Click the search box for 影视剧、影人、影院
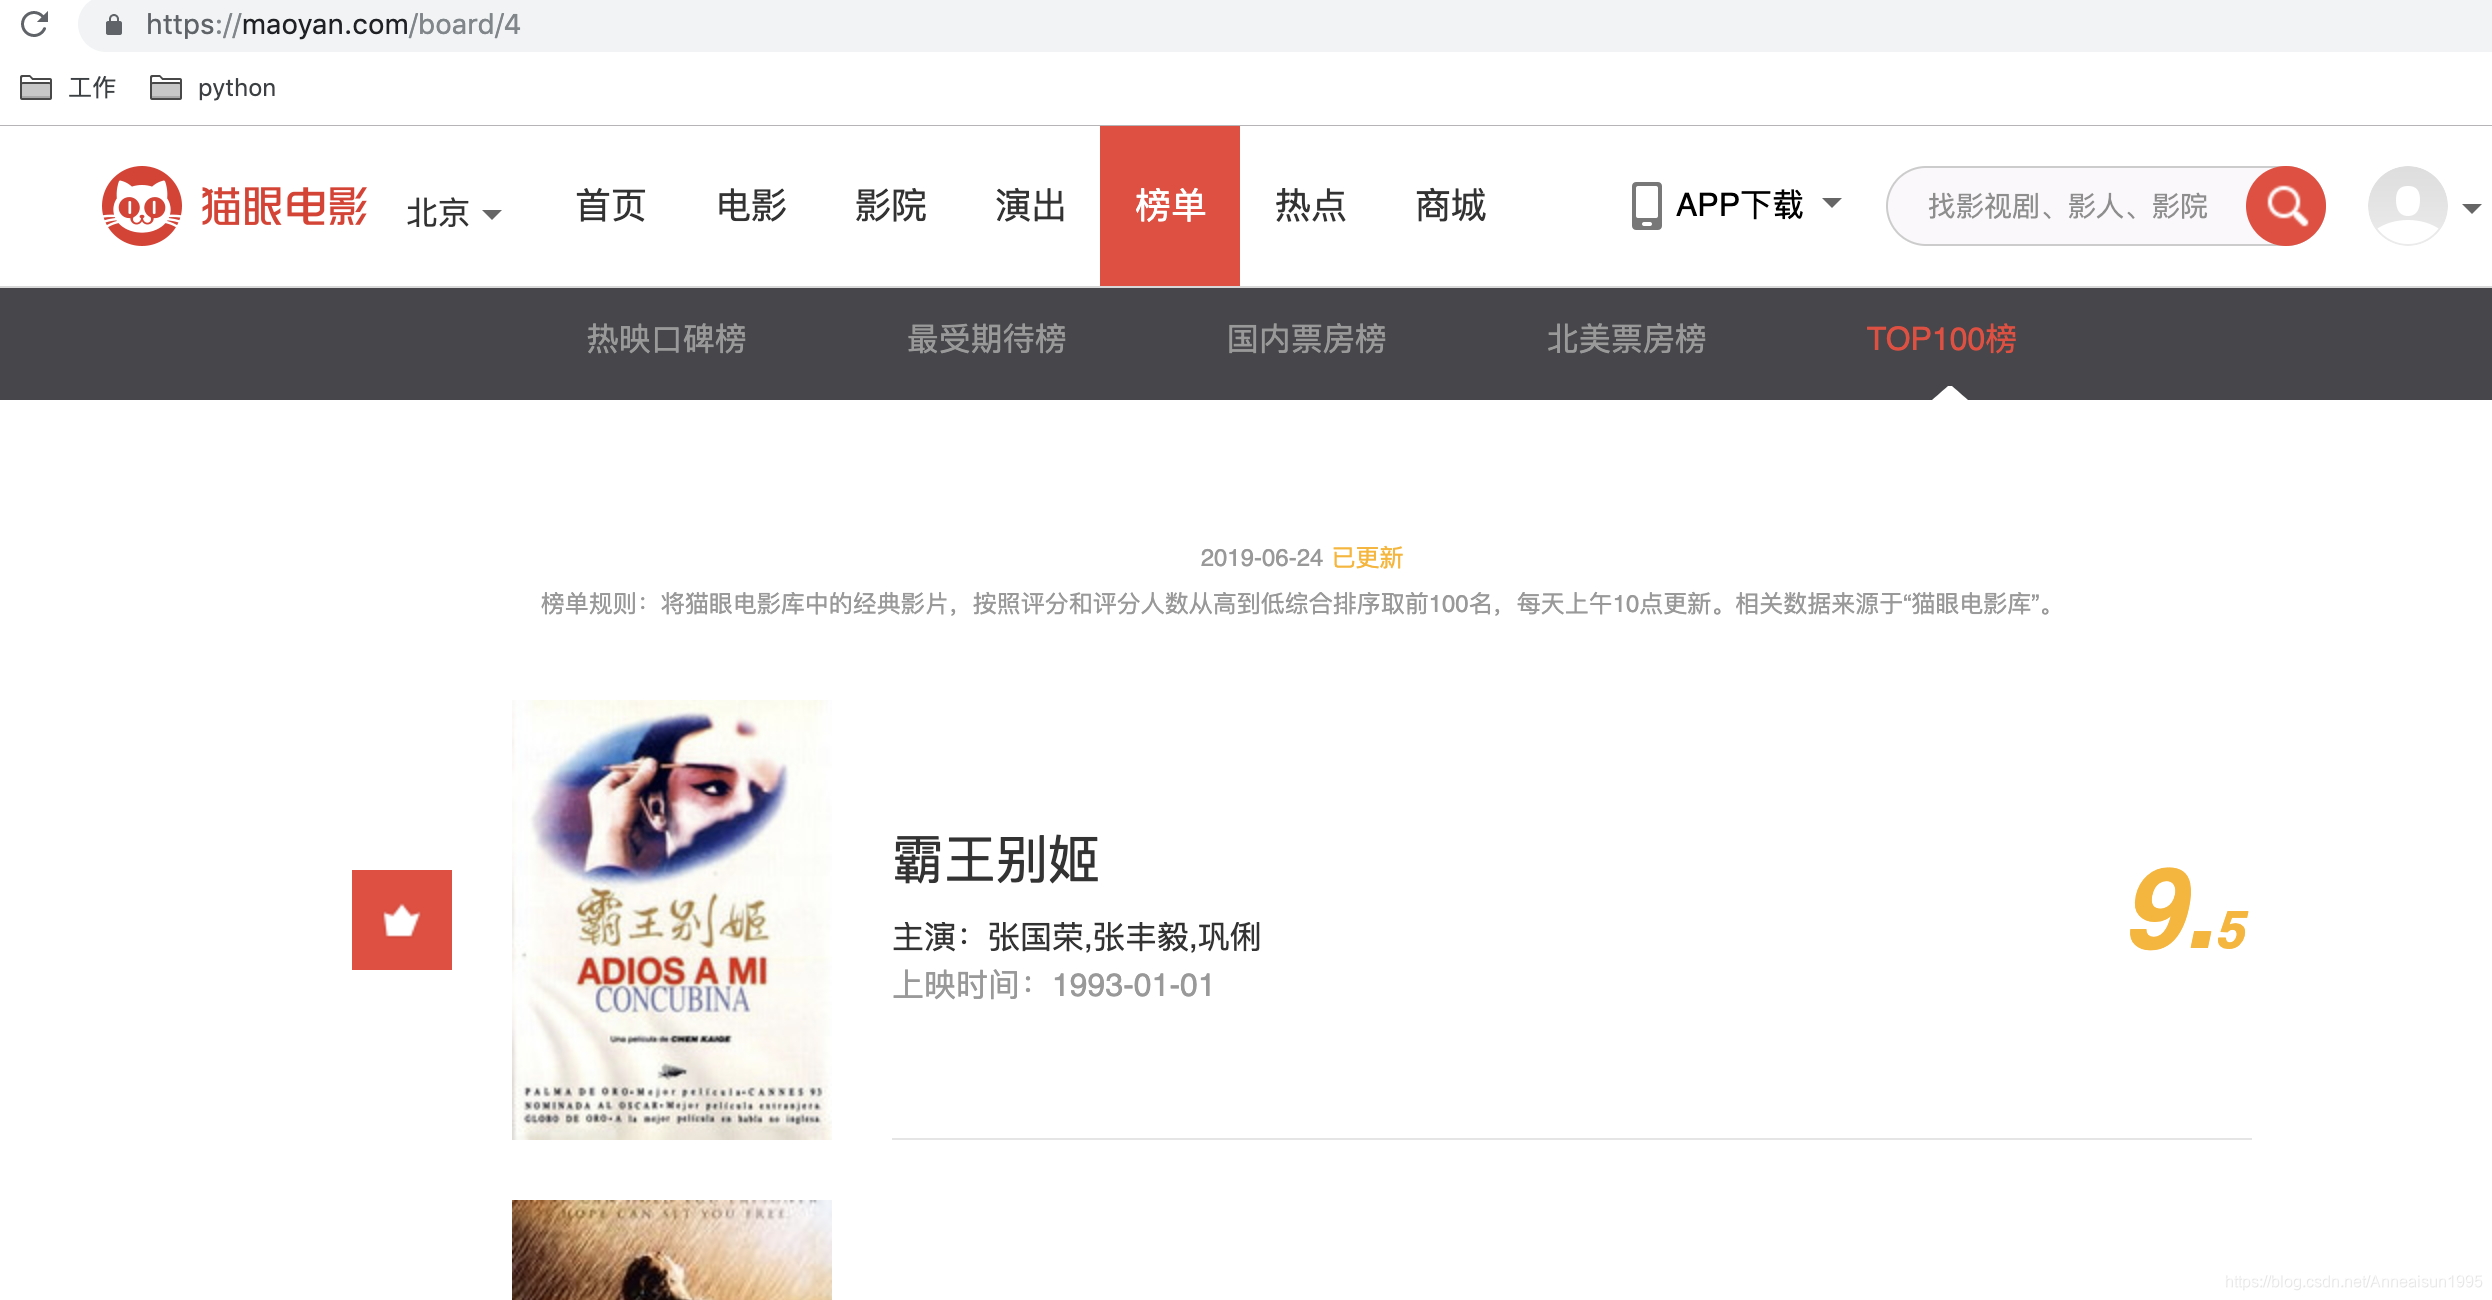The width and height of the screenshot is (2492, 1300). (2066, 206)
